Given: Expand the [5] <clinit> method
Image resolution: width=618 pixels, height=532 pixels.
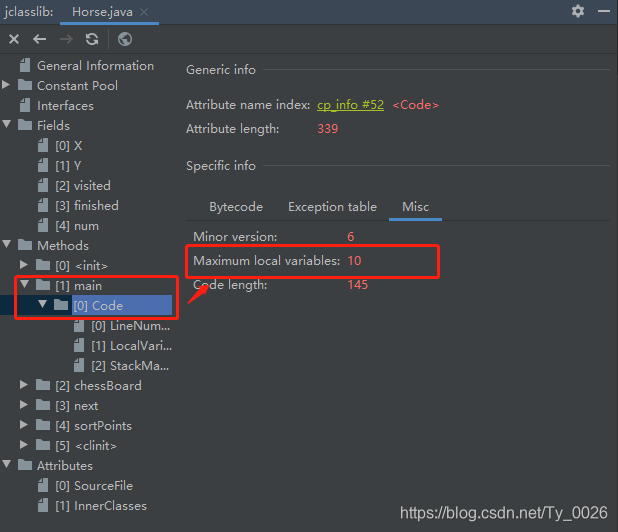Looking at the screenshot, I should point(24,445).
